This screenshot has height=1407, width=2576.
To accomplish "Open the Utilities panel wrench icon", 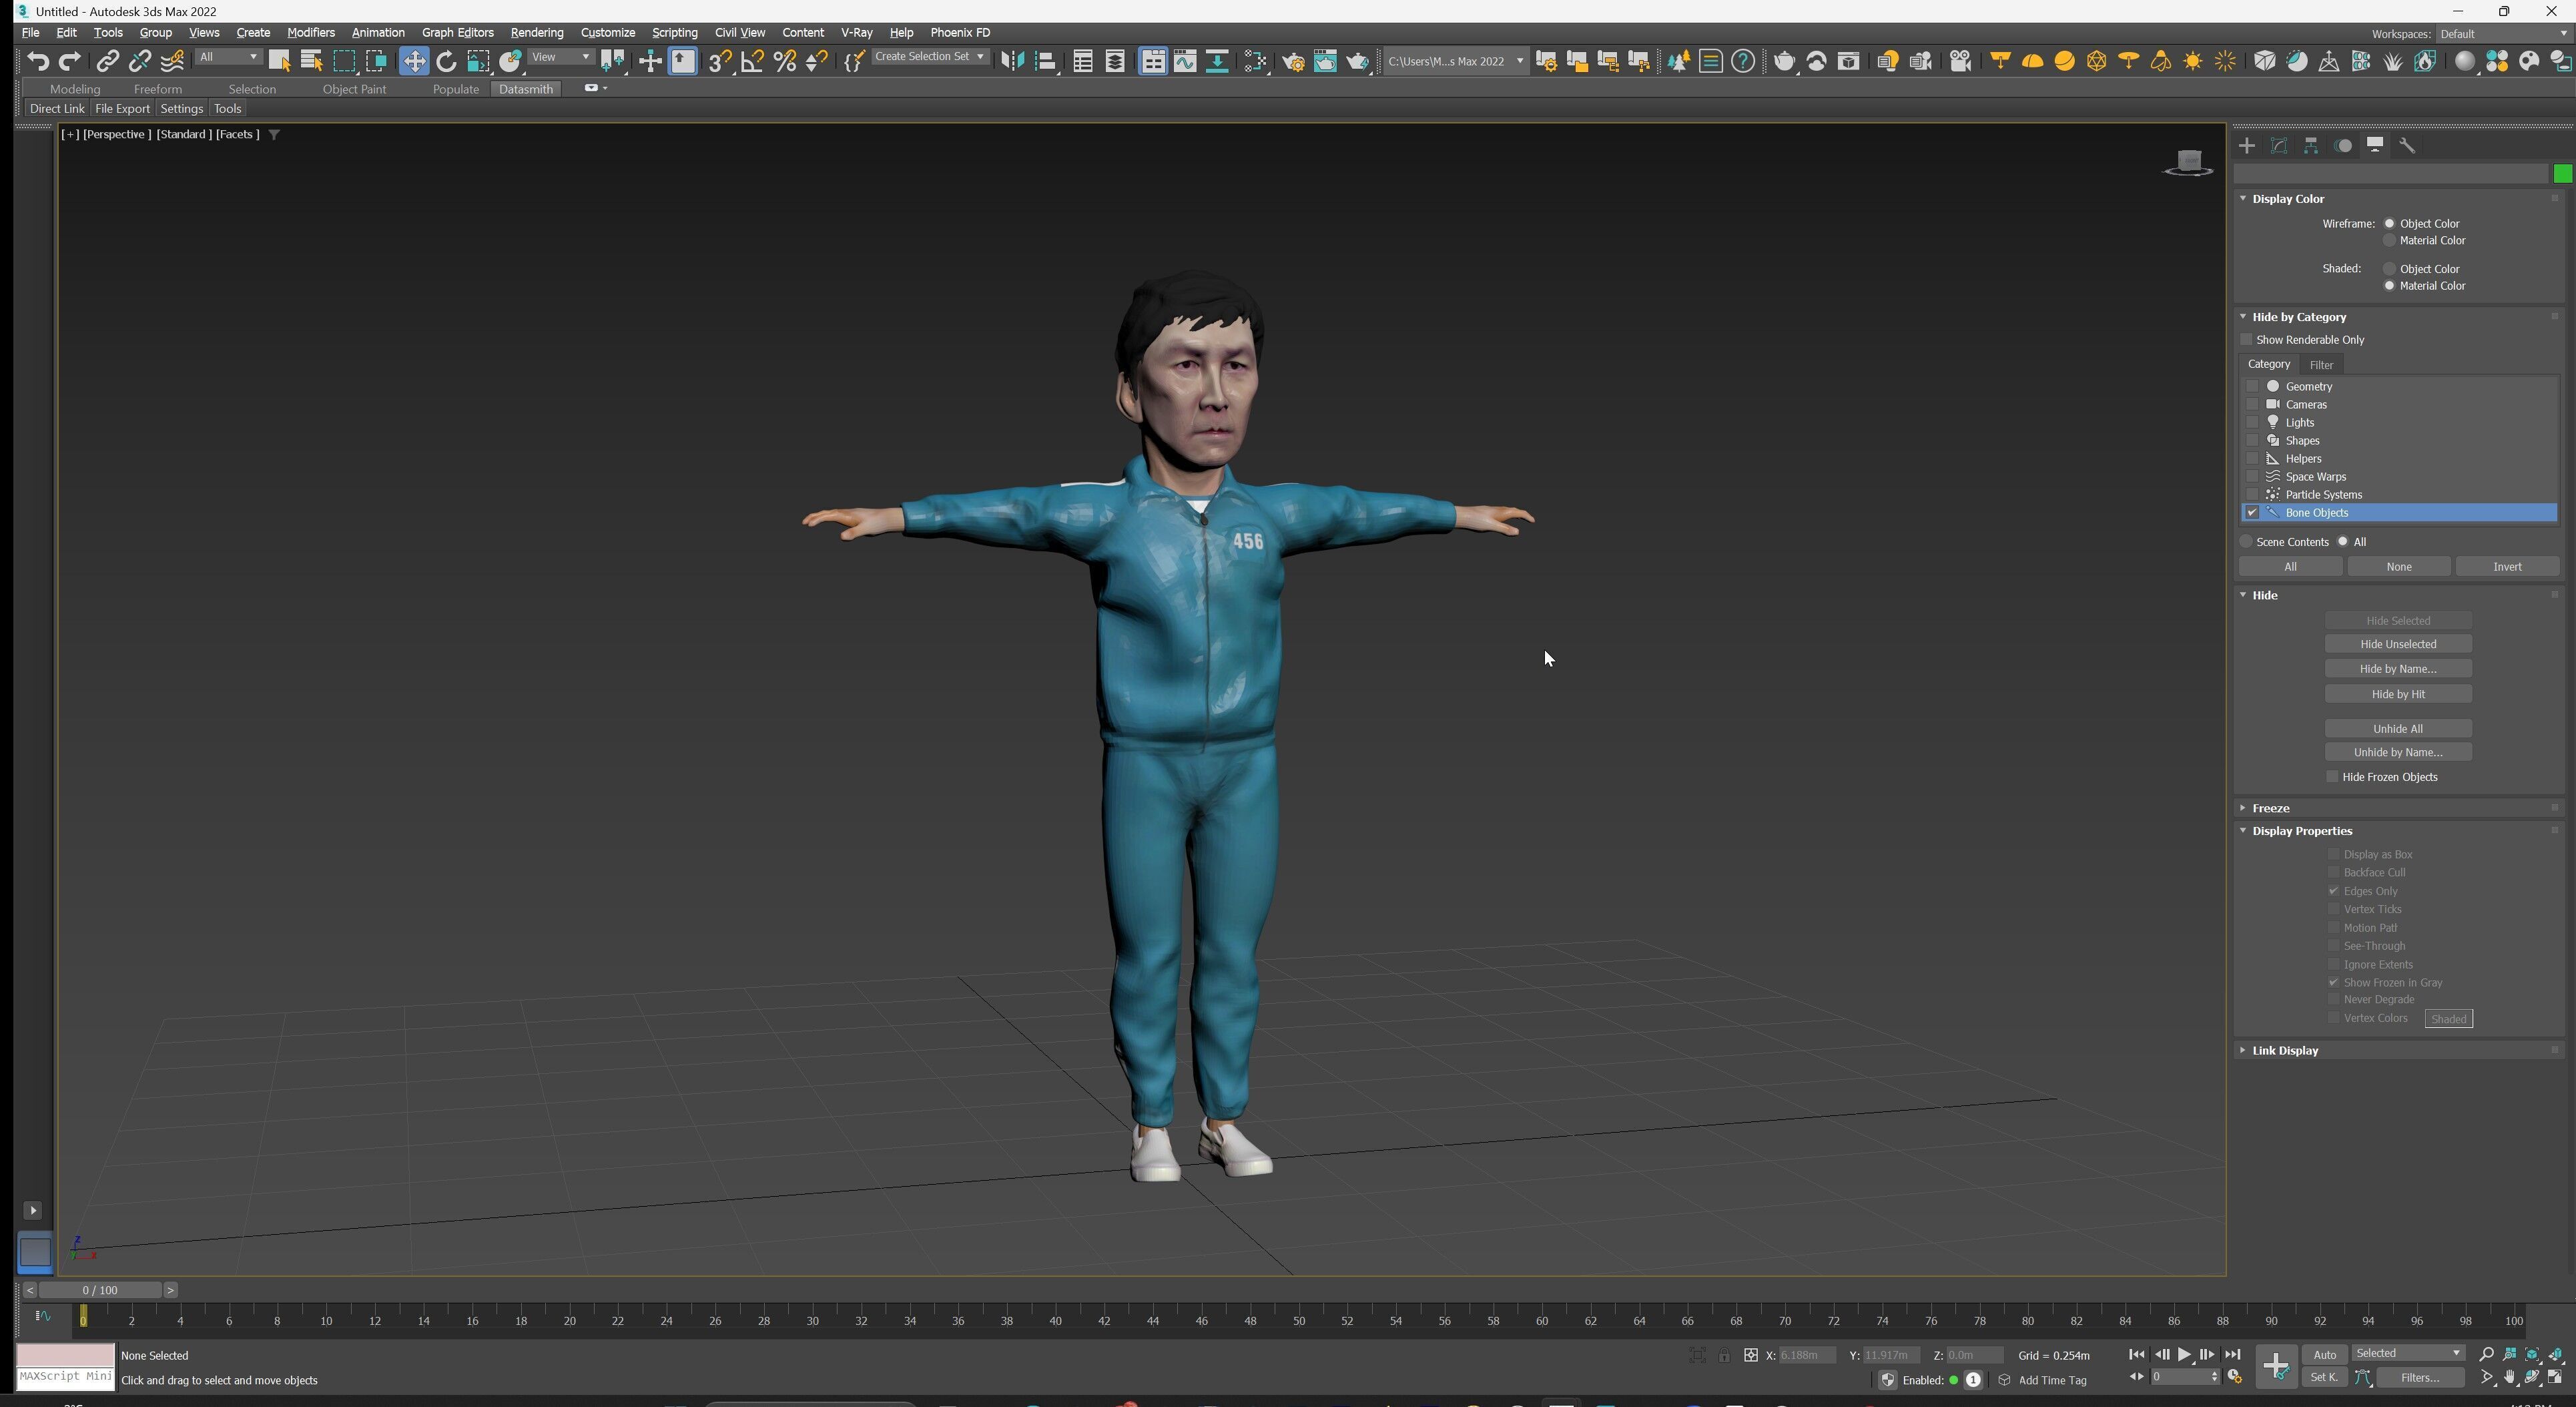I will pos(2407,146).
